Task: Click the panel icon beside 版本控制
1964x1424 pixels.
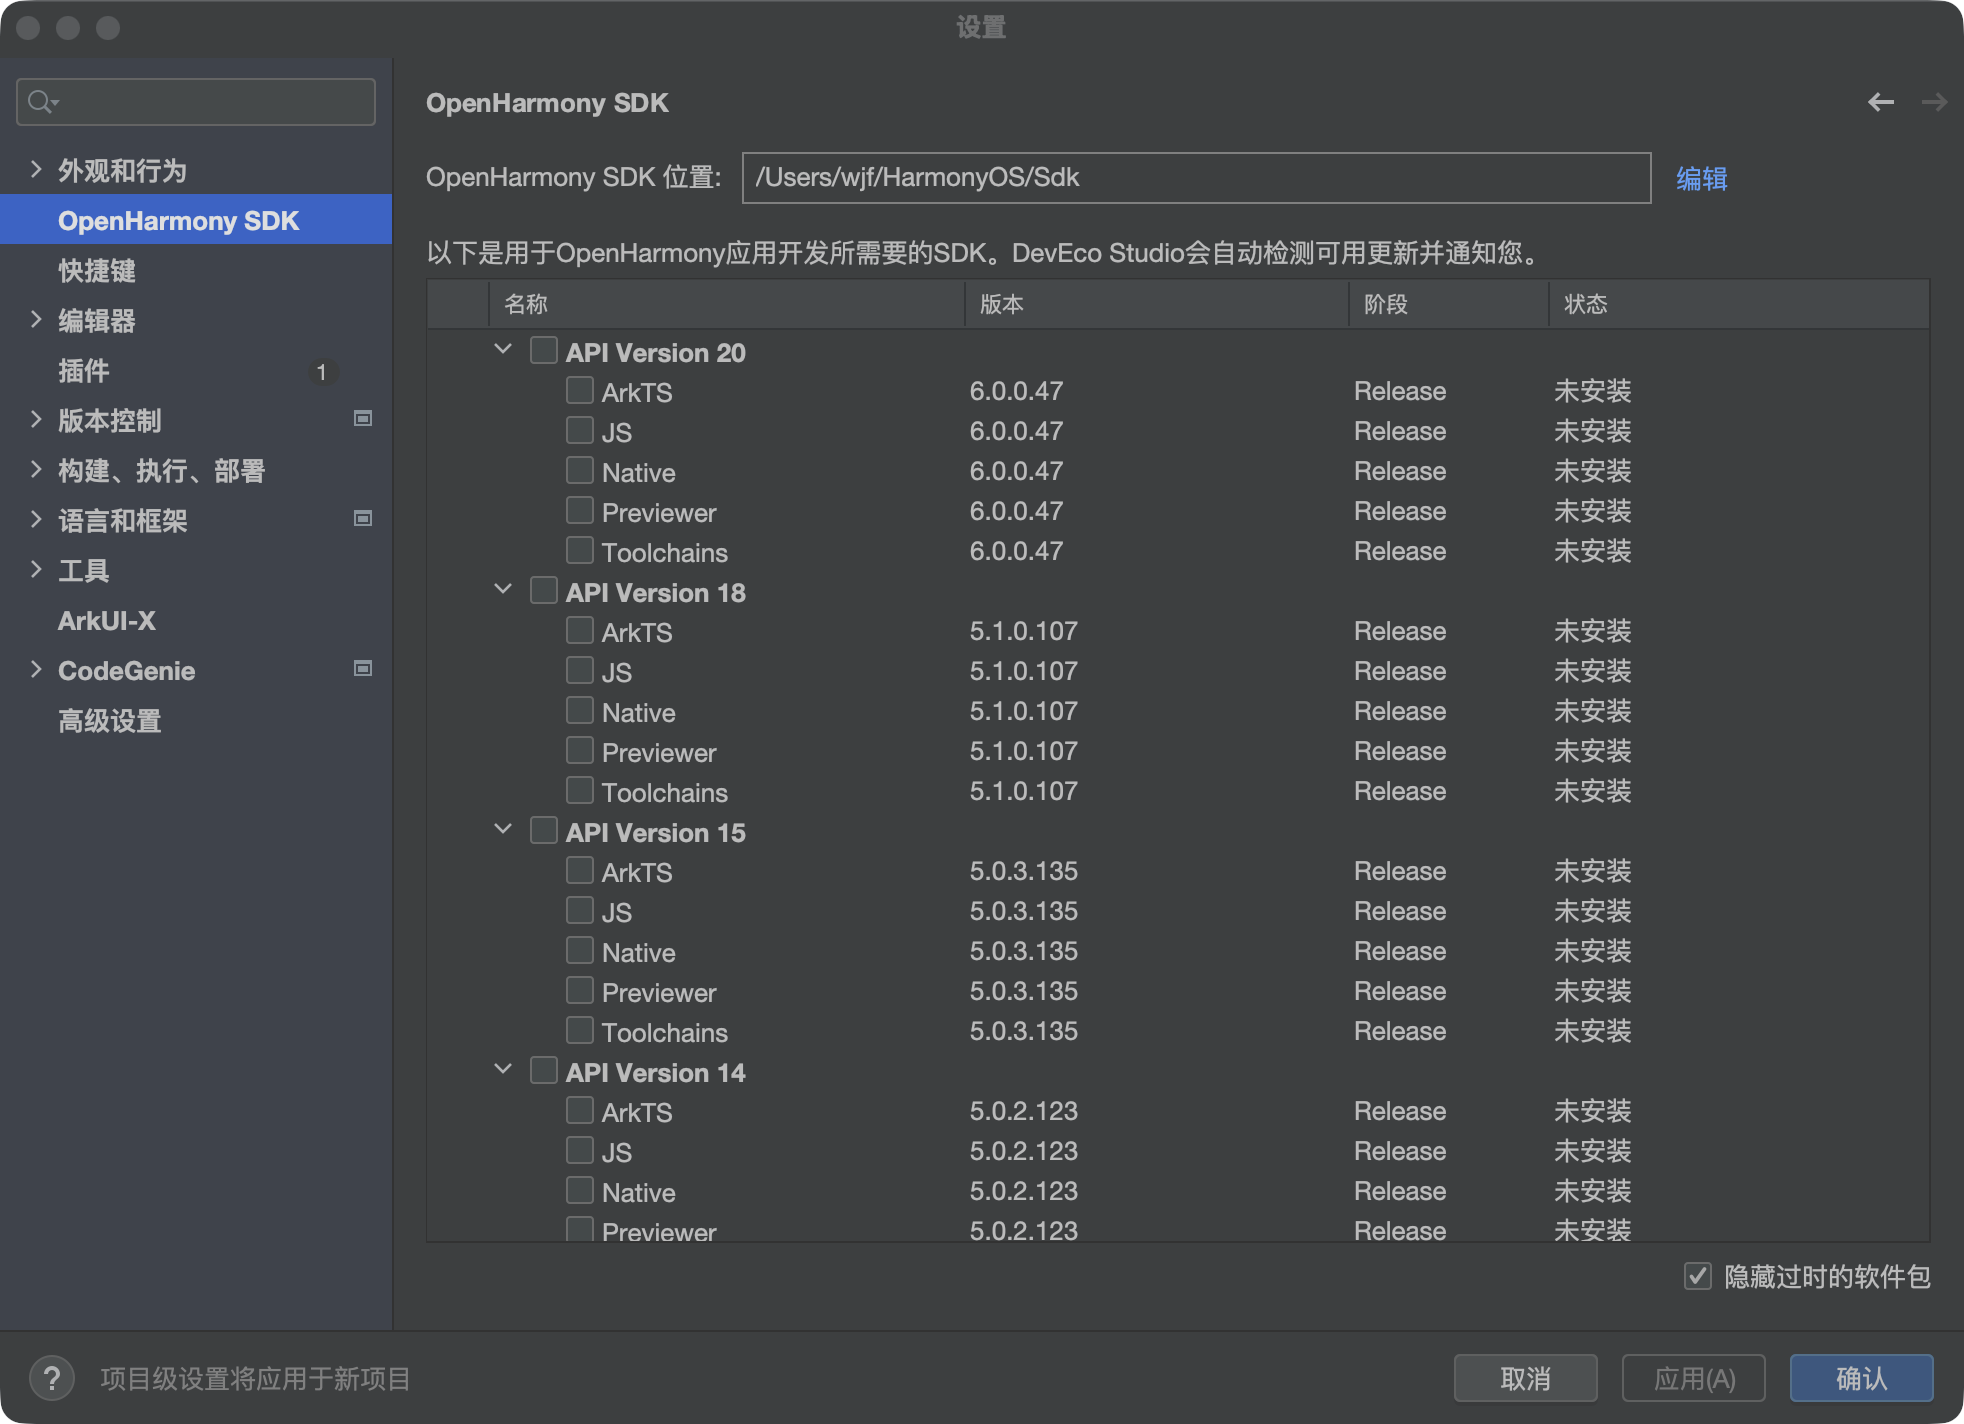Action: (363, 419)
